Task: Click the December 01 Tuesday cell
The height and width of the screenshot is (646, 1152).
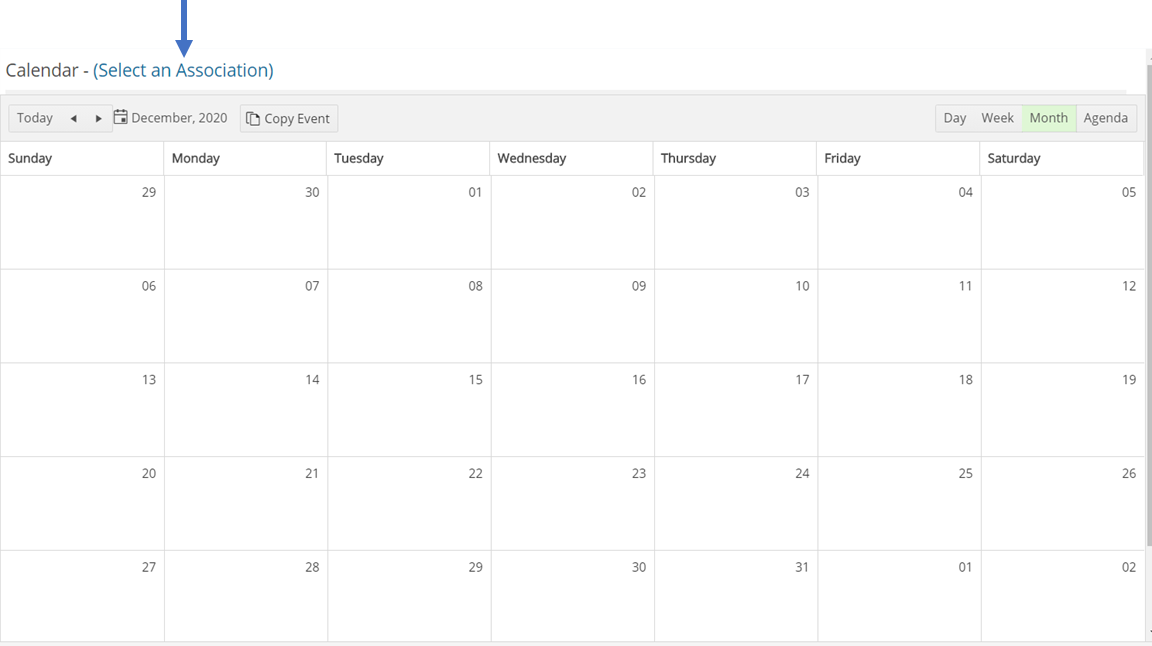Action: [x=408, y=222]
